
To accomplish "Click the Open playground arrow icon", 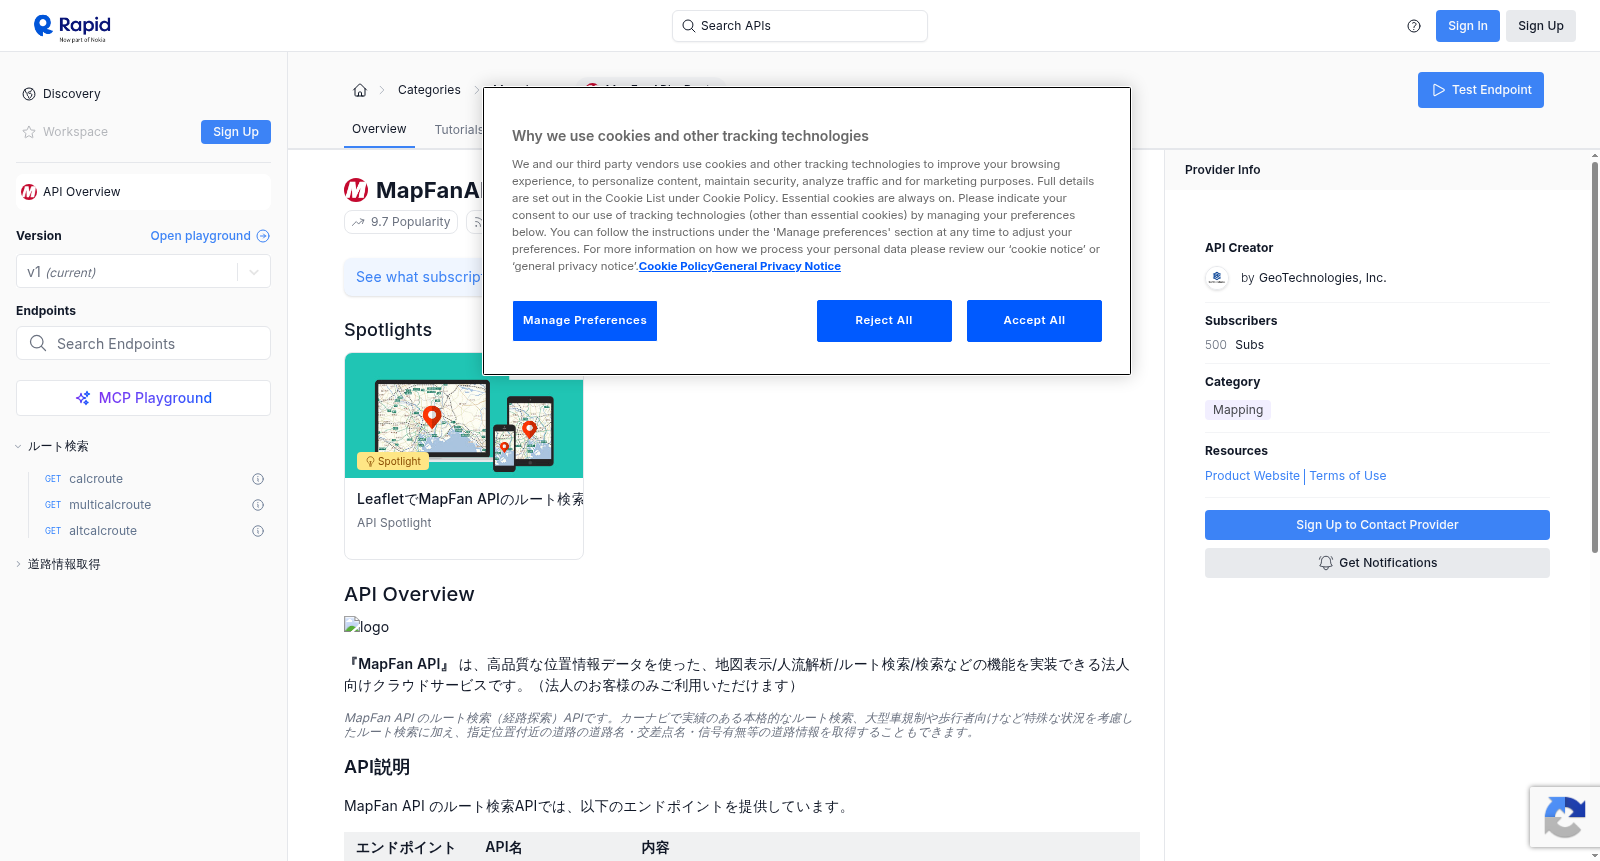I will (263, 236).
